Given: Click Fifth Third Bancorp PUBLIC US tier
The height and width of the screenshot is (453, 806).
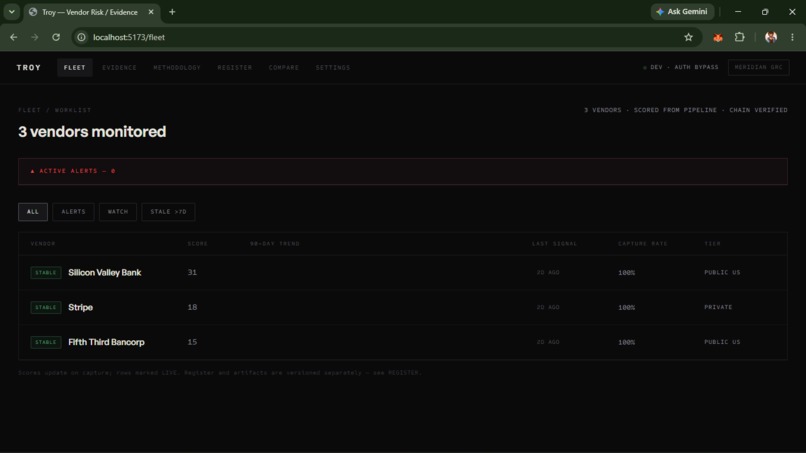Looking at the screenshot, I should 722,342.
